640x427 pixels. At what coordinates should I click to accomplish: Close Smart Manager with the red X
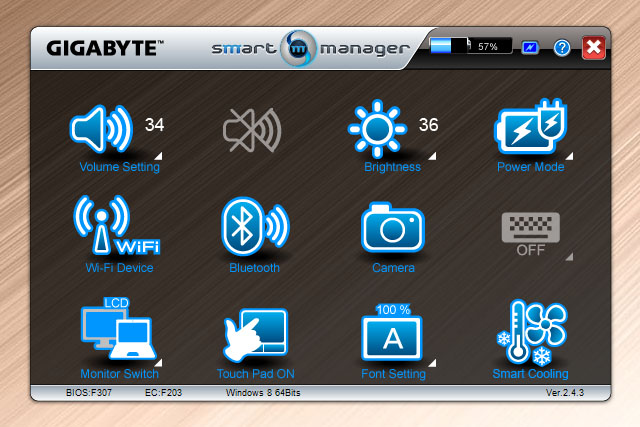point(593,48)
